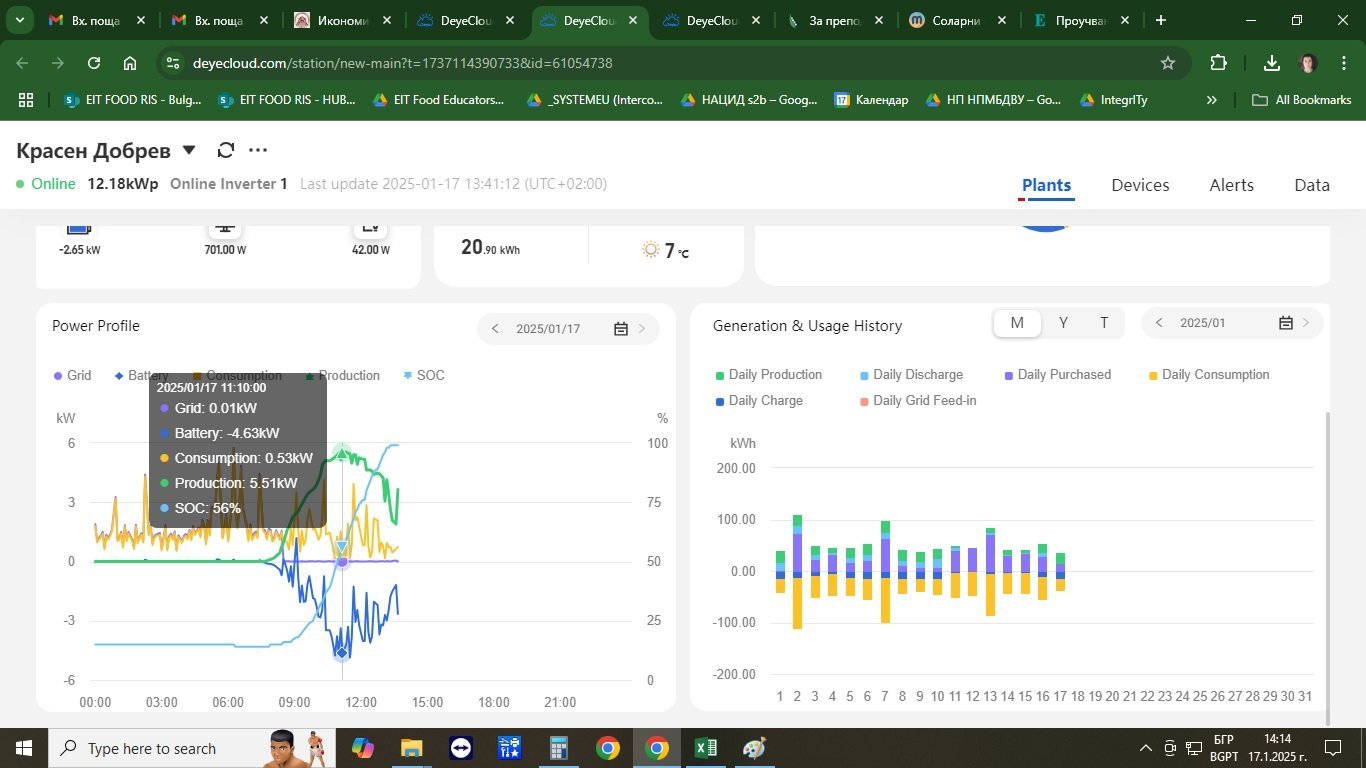Hide the SOC line in Power Profile
The height and width of the screenshot is (768, 1366).
(x=423, y=376)
